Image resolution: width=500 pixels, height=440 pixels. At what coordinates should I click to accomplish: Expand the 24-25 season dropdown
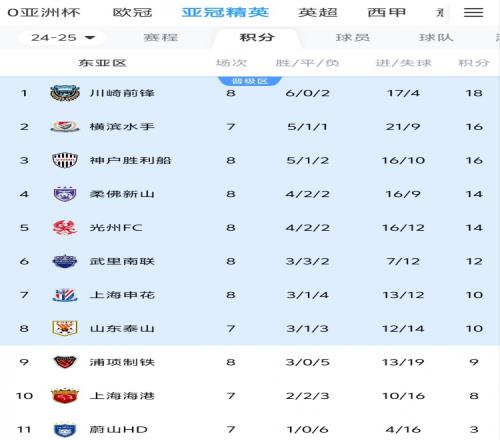(63, 38)
